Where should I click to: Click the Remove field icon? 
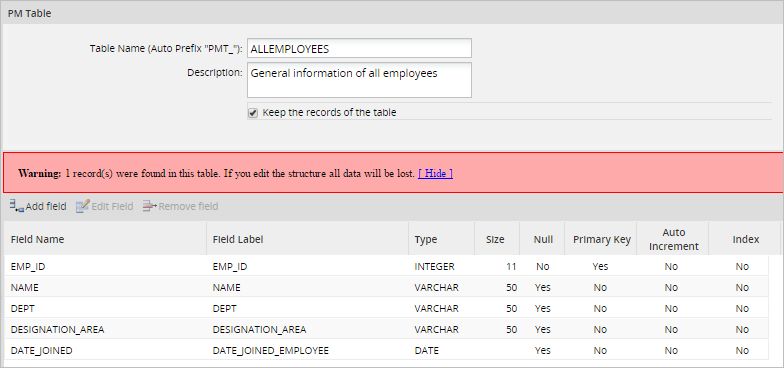click(x=149, y=206)
